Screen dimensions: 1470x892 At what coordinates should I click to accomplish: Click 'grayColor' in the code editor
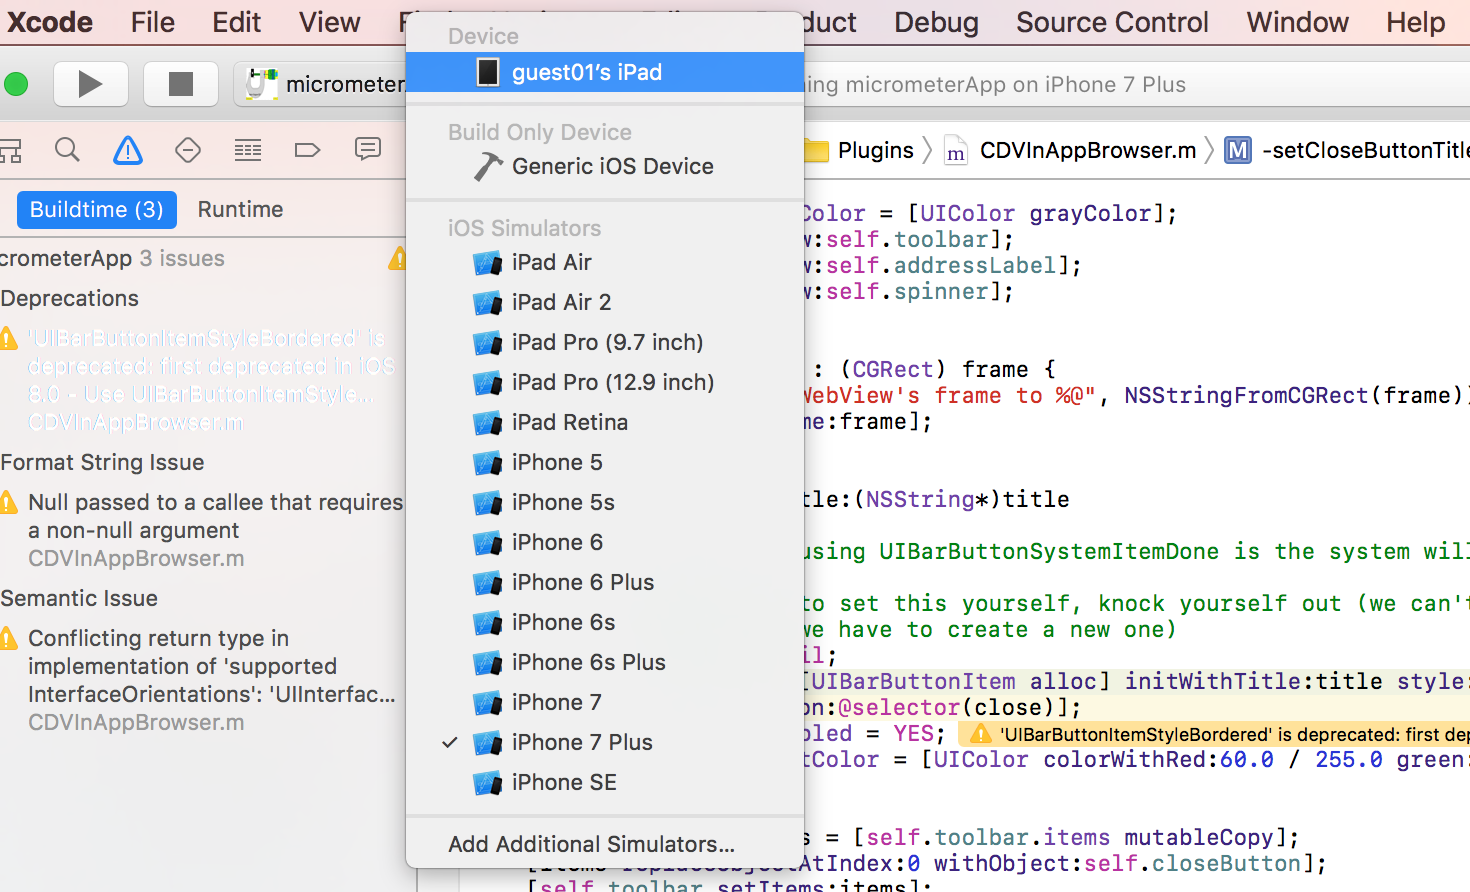(1091, 214)
